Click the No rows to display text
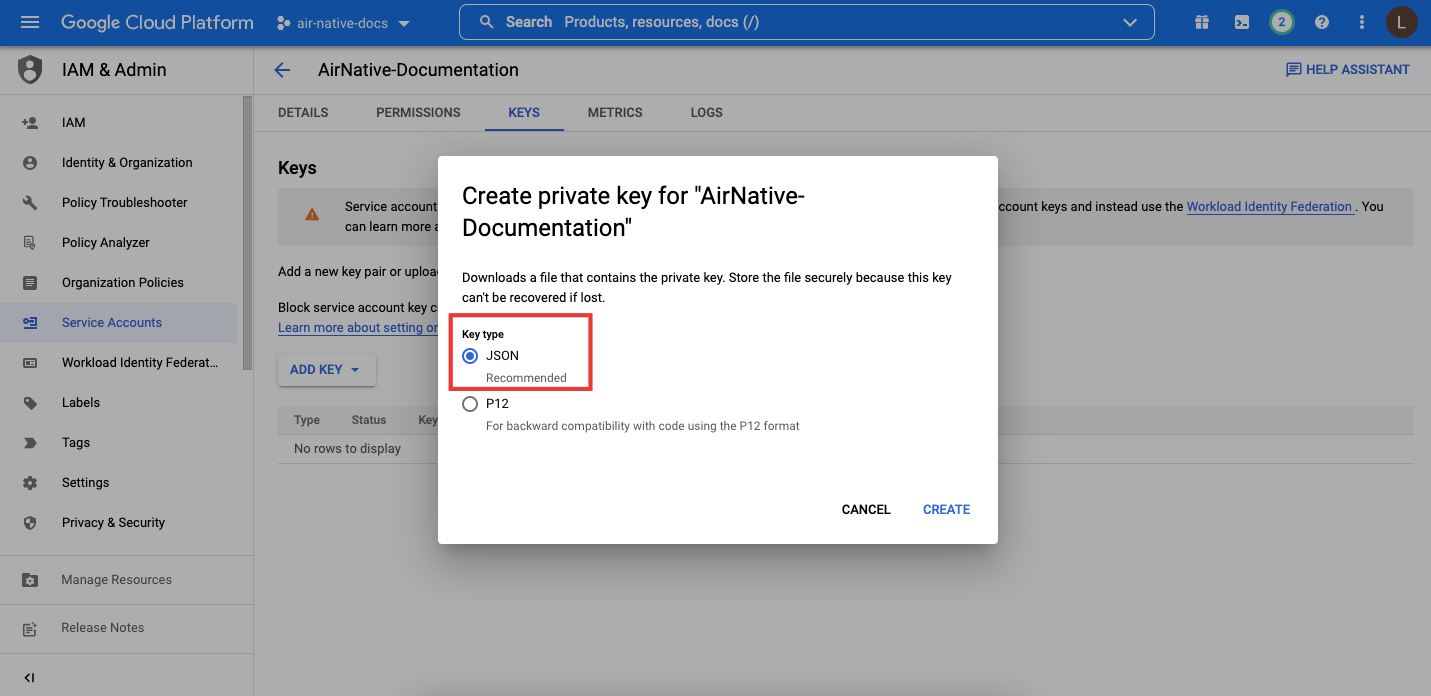Image resolution: width=1431 pixels, height=696 pixels. (347, 449)
